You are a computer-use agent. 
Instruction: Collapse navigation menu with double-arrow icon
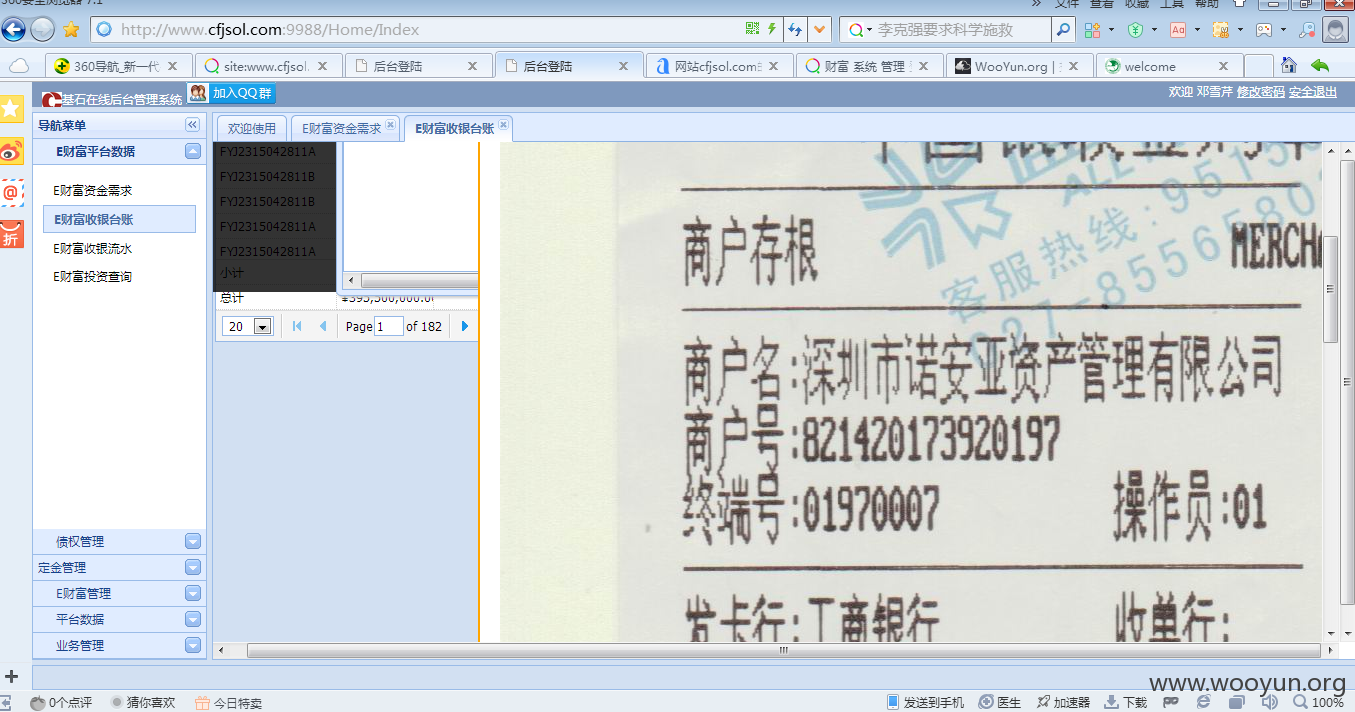[192, 125]
